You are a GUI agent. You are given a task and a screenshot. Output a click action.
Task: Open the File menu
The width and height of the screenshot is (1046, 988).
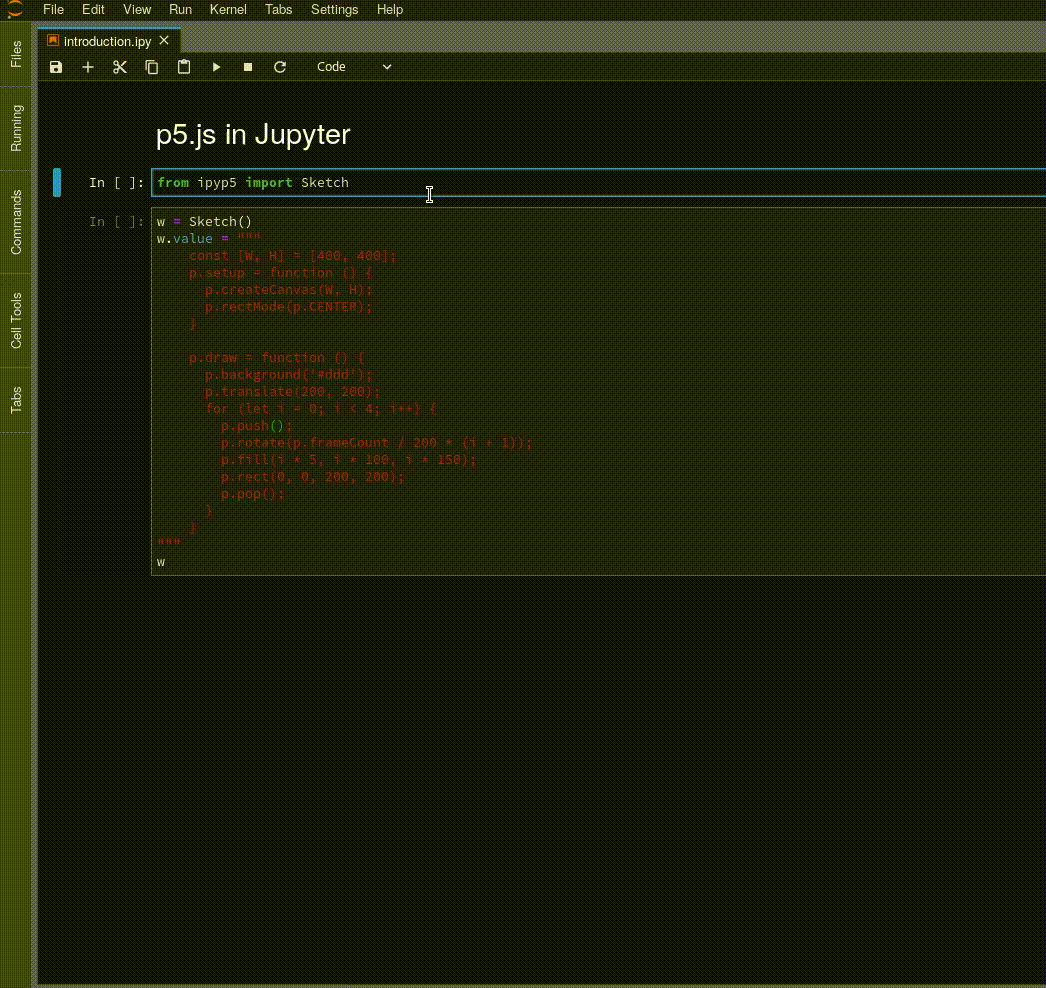pos(53,9)
